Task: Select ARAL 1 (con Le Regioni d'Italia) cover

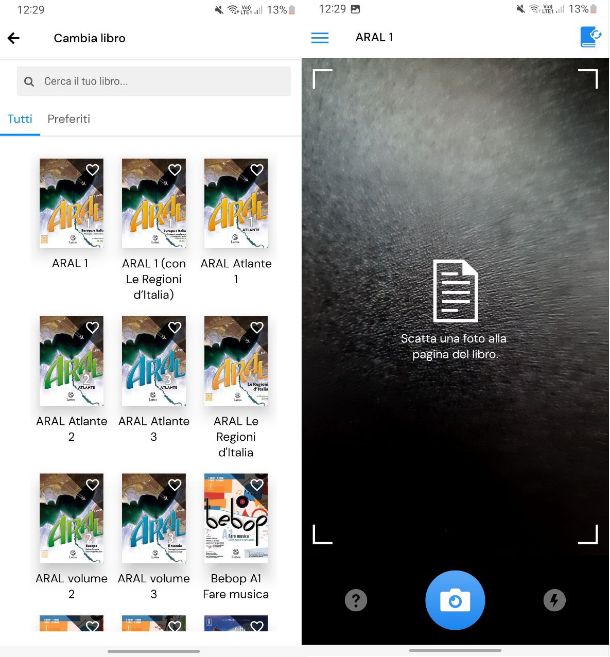Action: (x=154, y=203)
